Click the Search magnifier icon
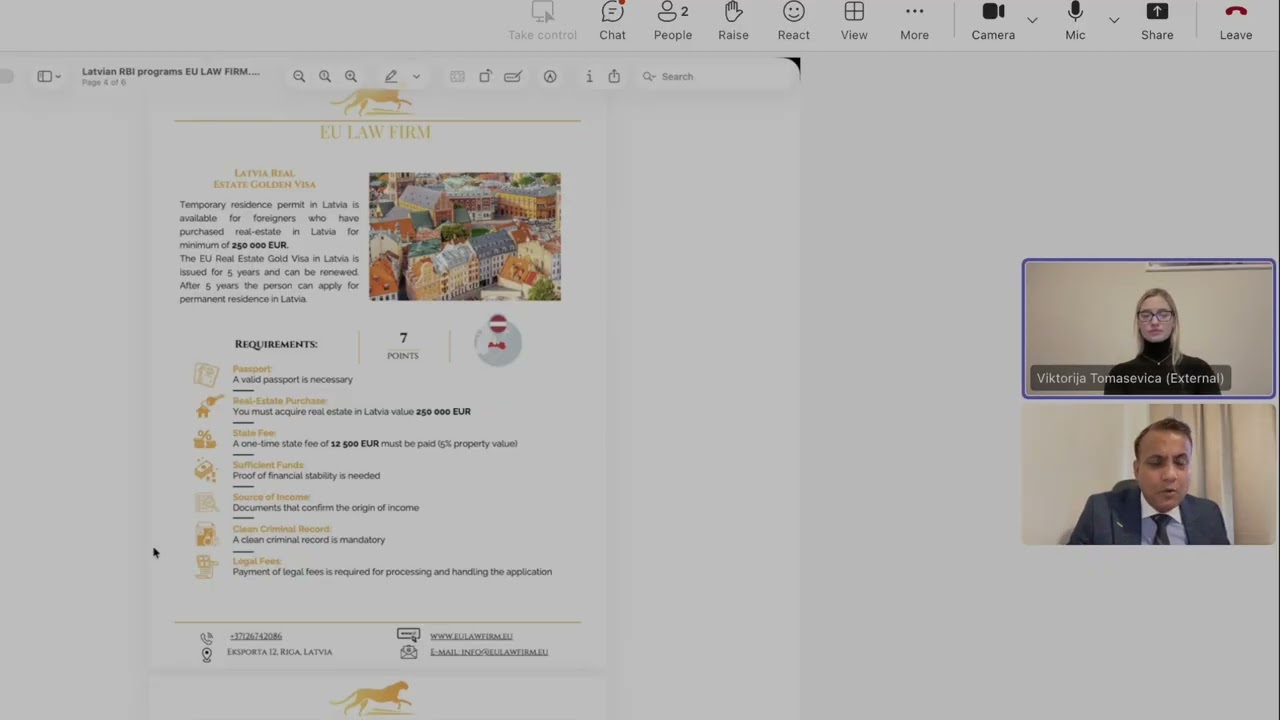Screen dimensions: 1280x720 (649, 76)
